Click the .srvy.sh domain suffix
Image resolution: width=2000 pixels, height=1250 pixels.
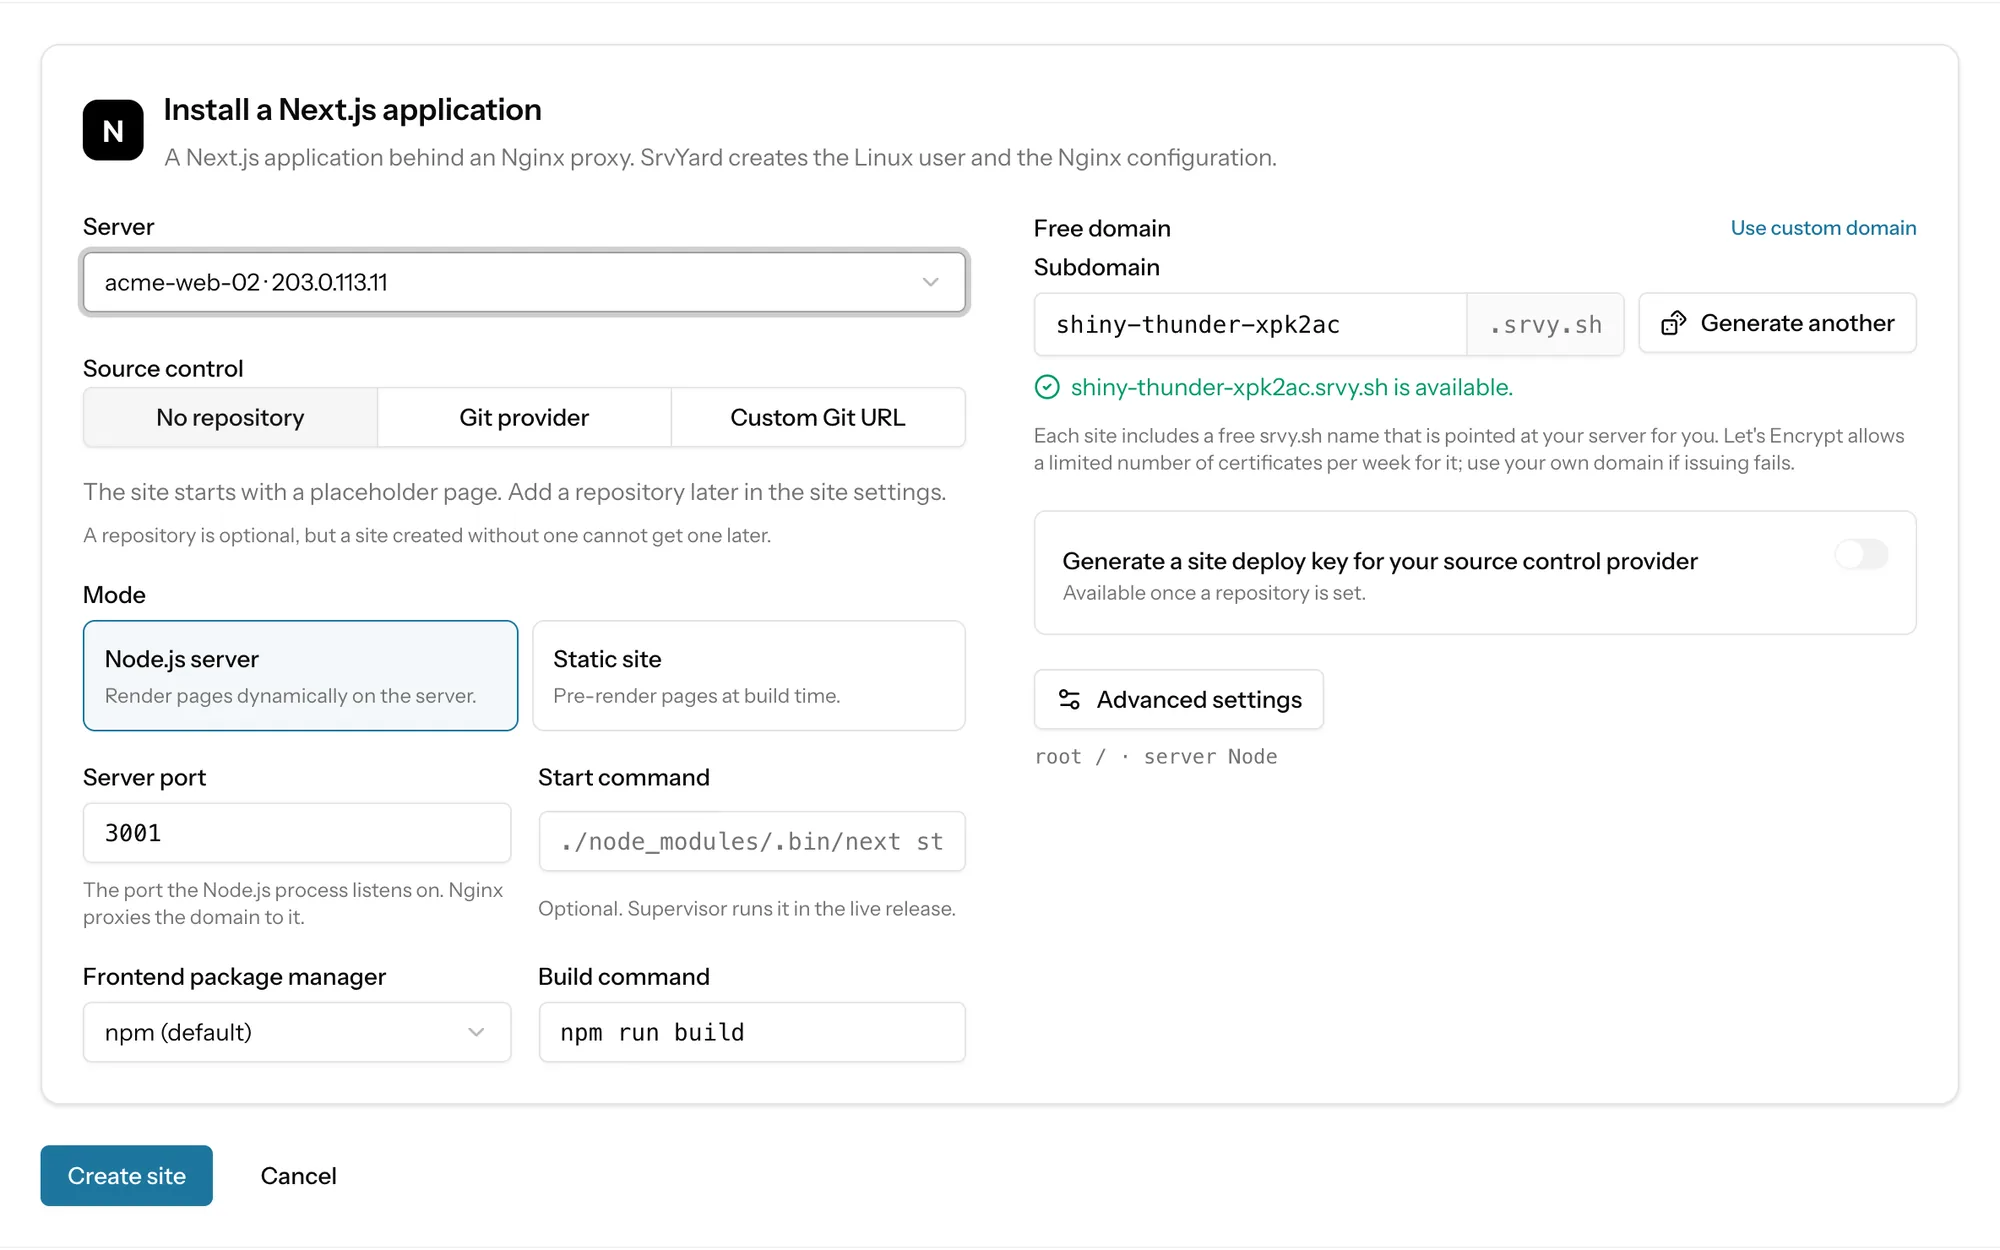(x=1545, y=325)
